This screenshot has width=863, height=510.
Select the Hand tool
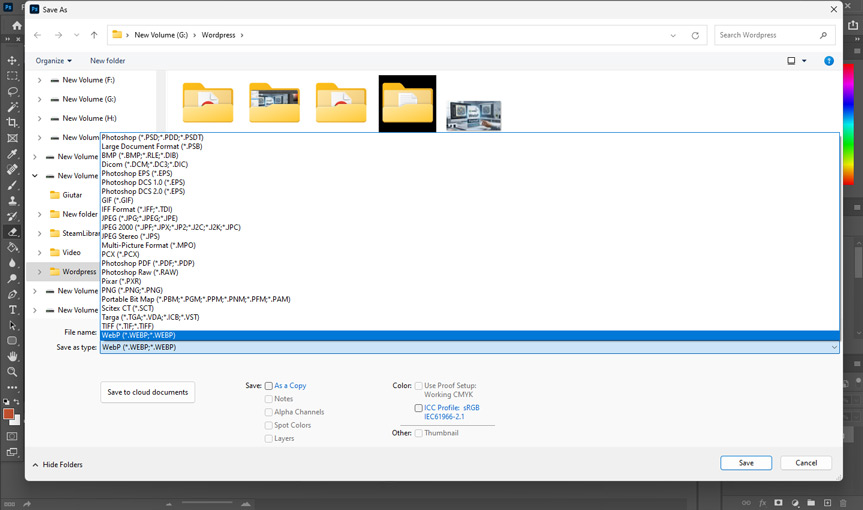click(12, 357)
